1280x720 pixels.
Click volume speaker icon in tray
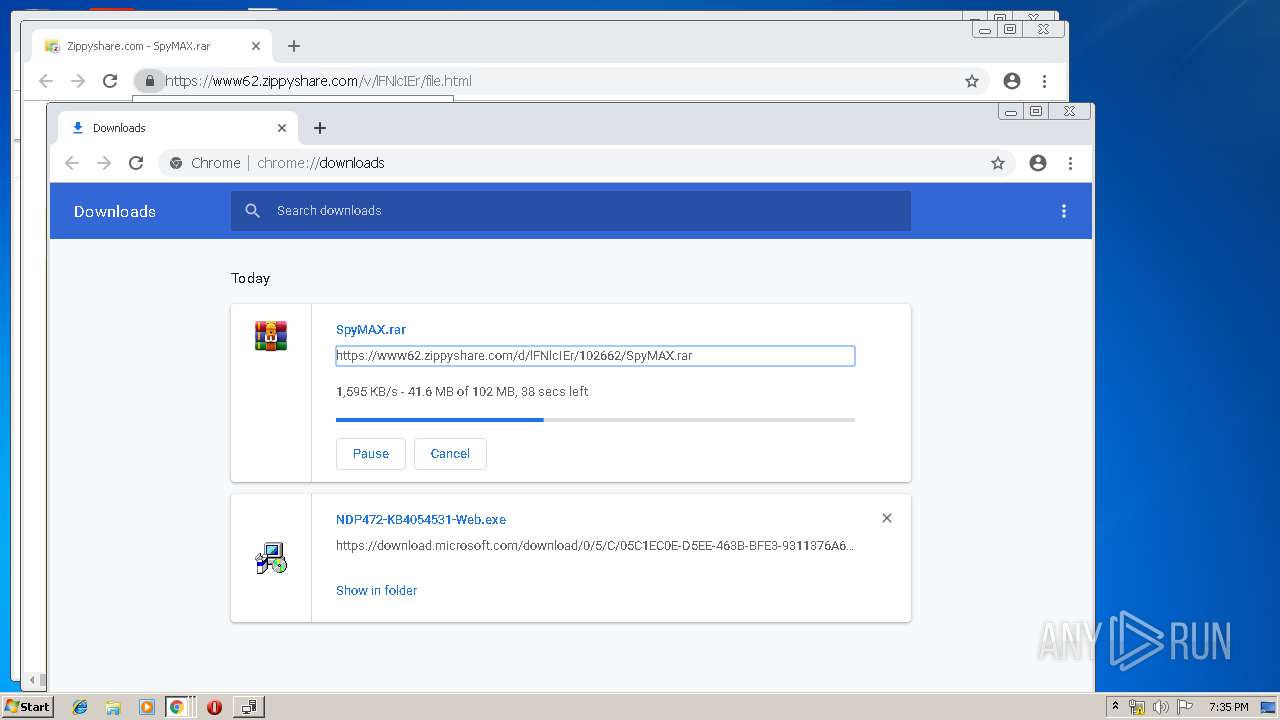1160,707
